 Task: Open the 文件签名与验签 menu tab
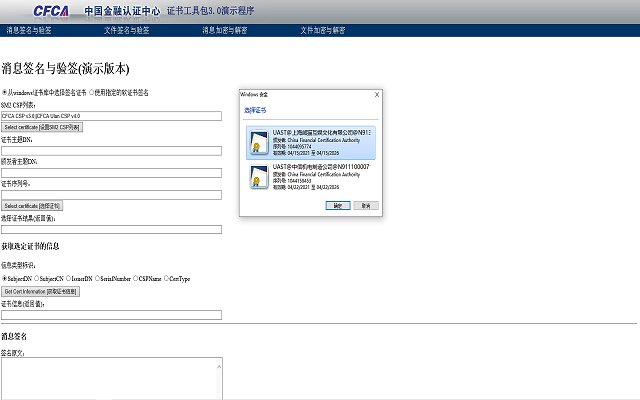tap(127, 30)
